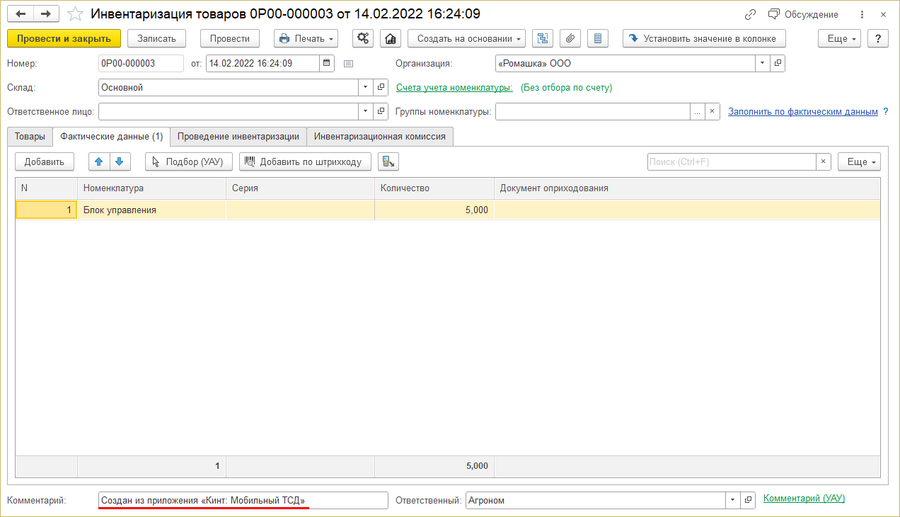Viewport: 900px width, 517px height.
Task: Open the table Еще menu
Action: click(x=859, y=162)
